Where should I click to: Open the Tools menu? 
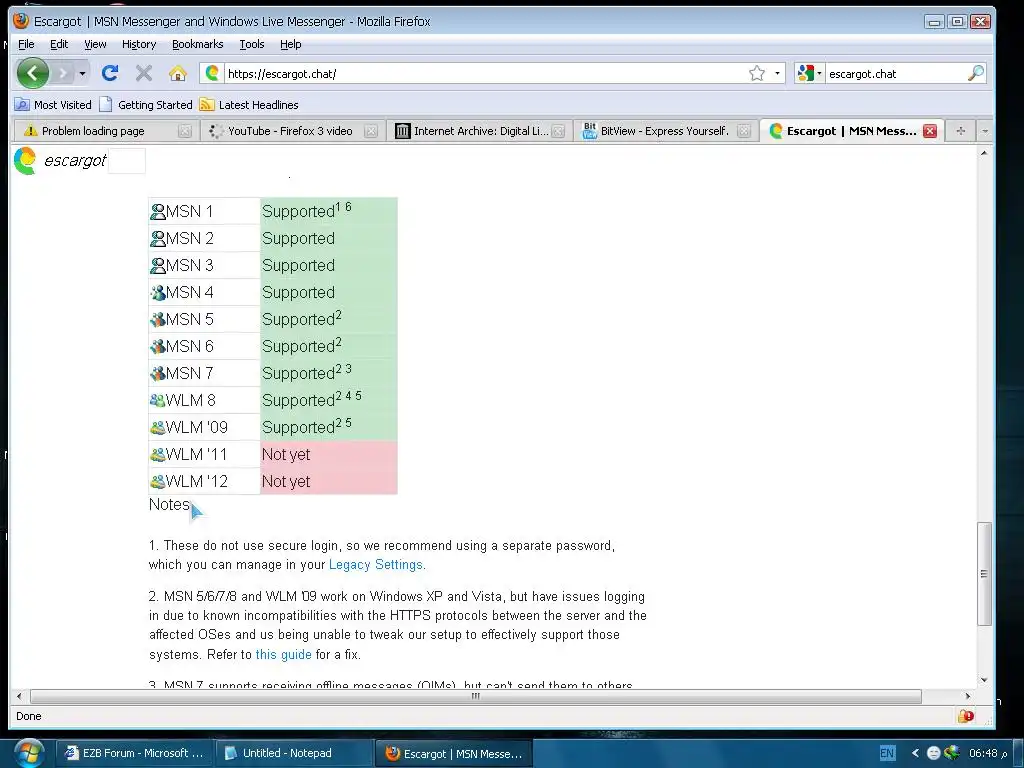(251, 44)
